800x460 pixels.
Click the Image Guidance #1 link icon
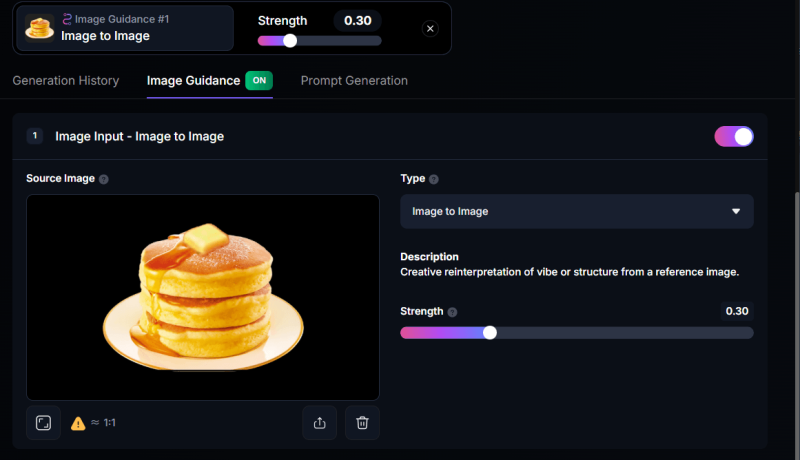[x=67, y=19]
